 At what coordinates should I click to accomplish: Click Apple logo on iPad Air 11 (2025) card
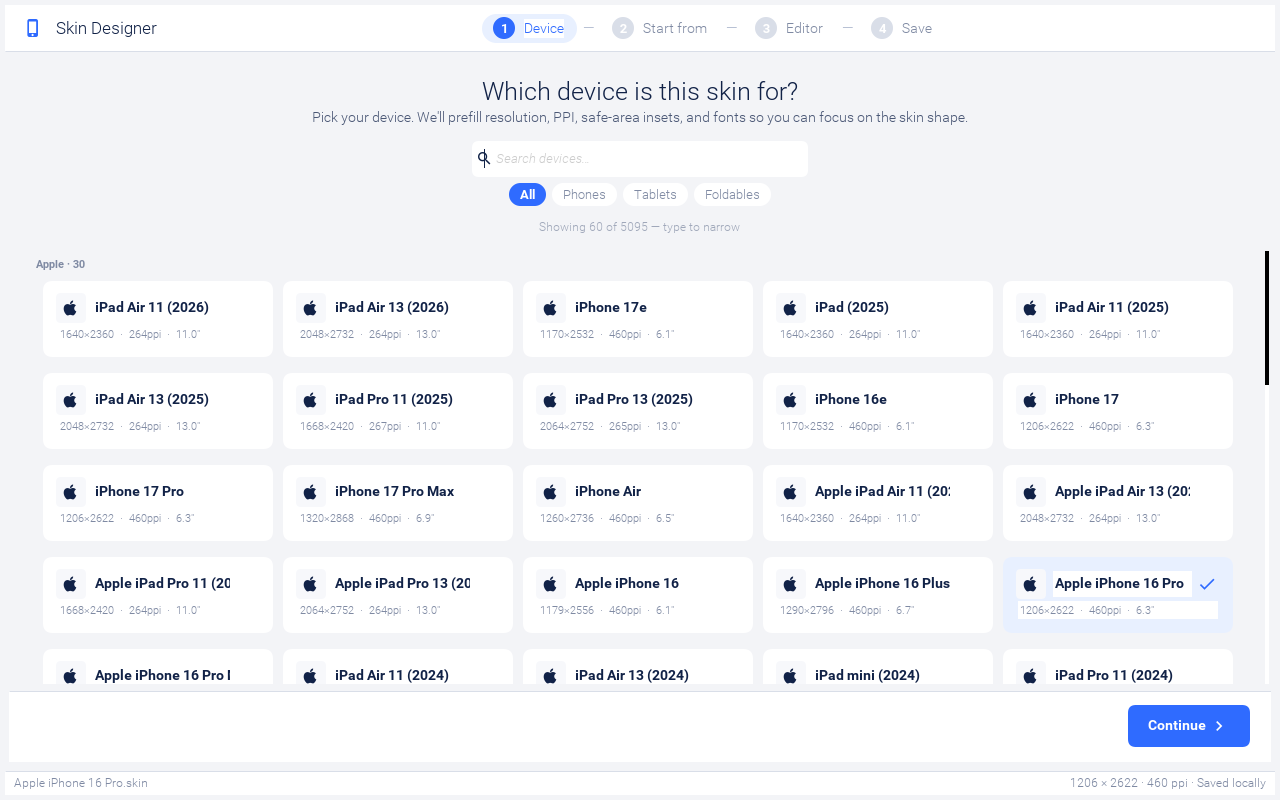point(1030,308)
